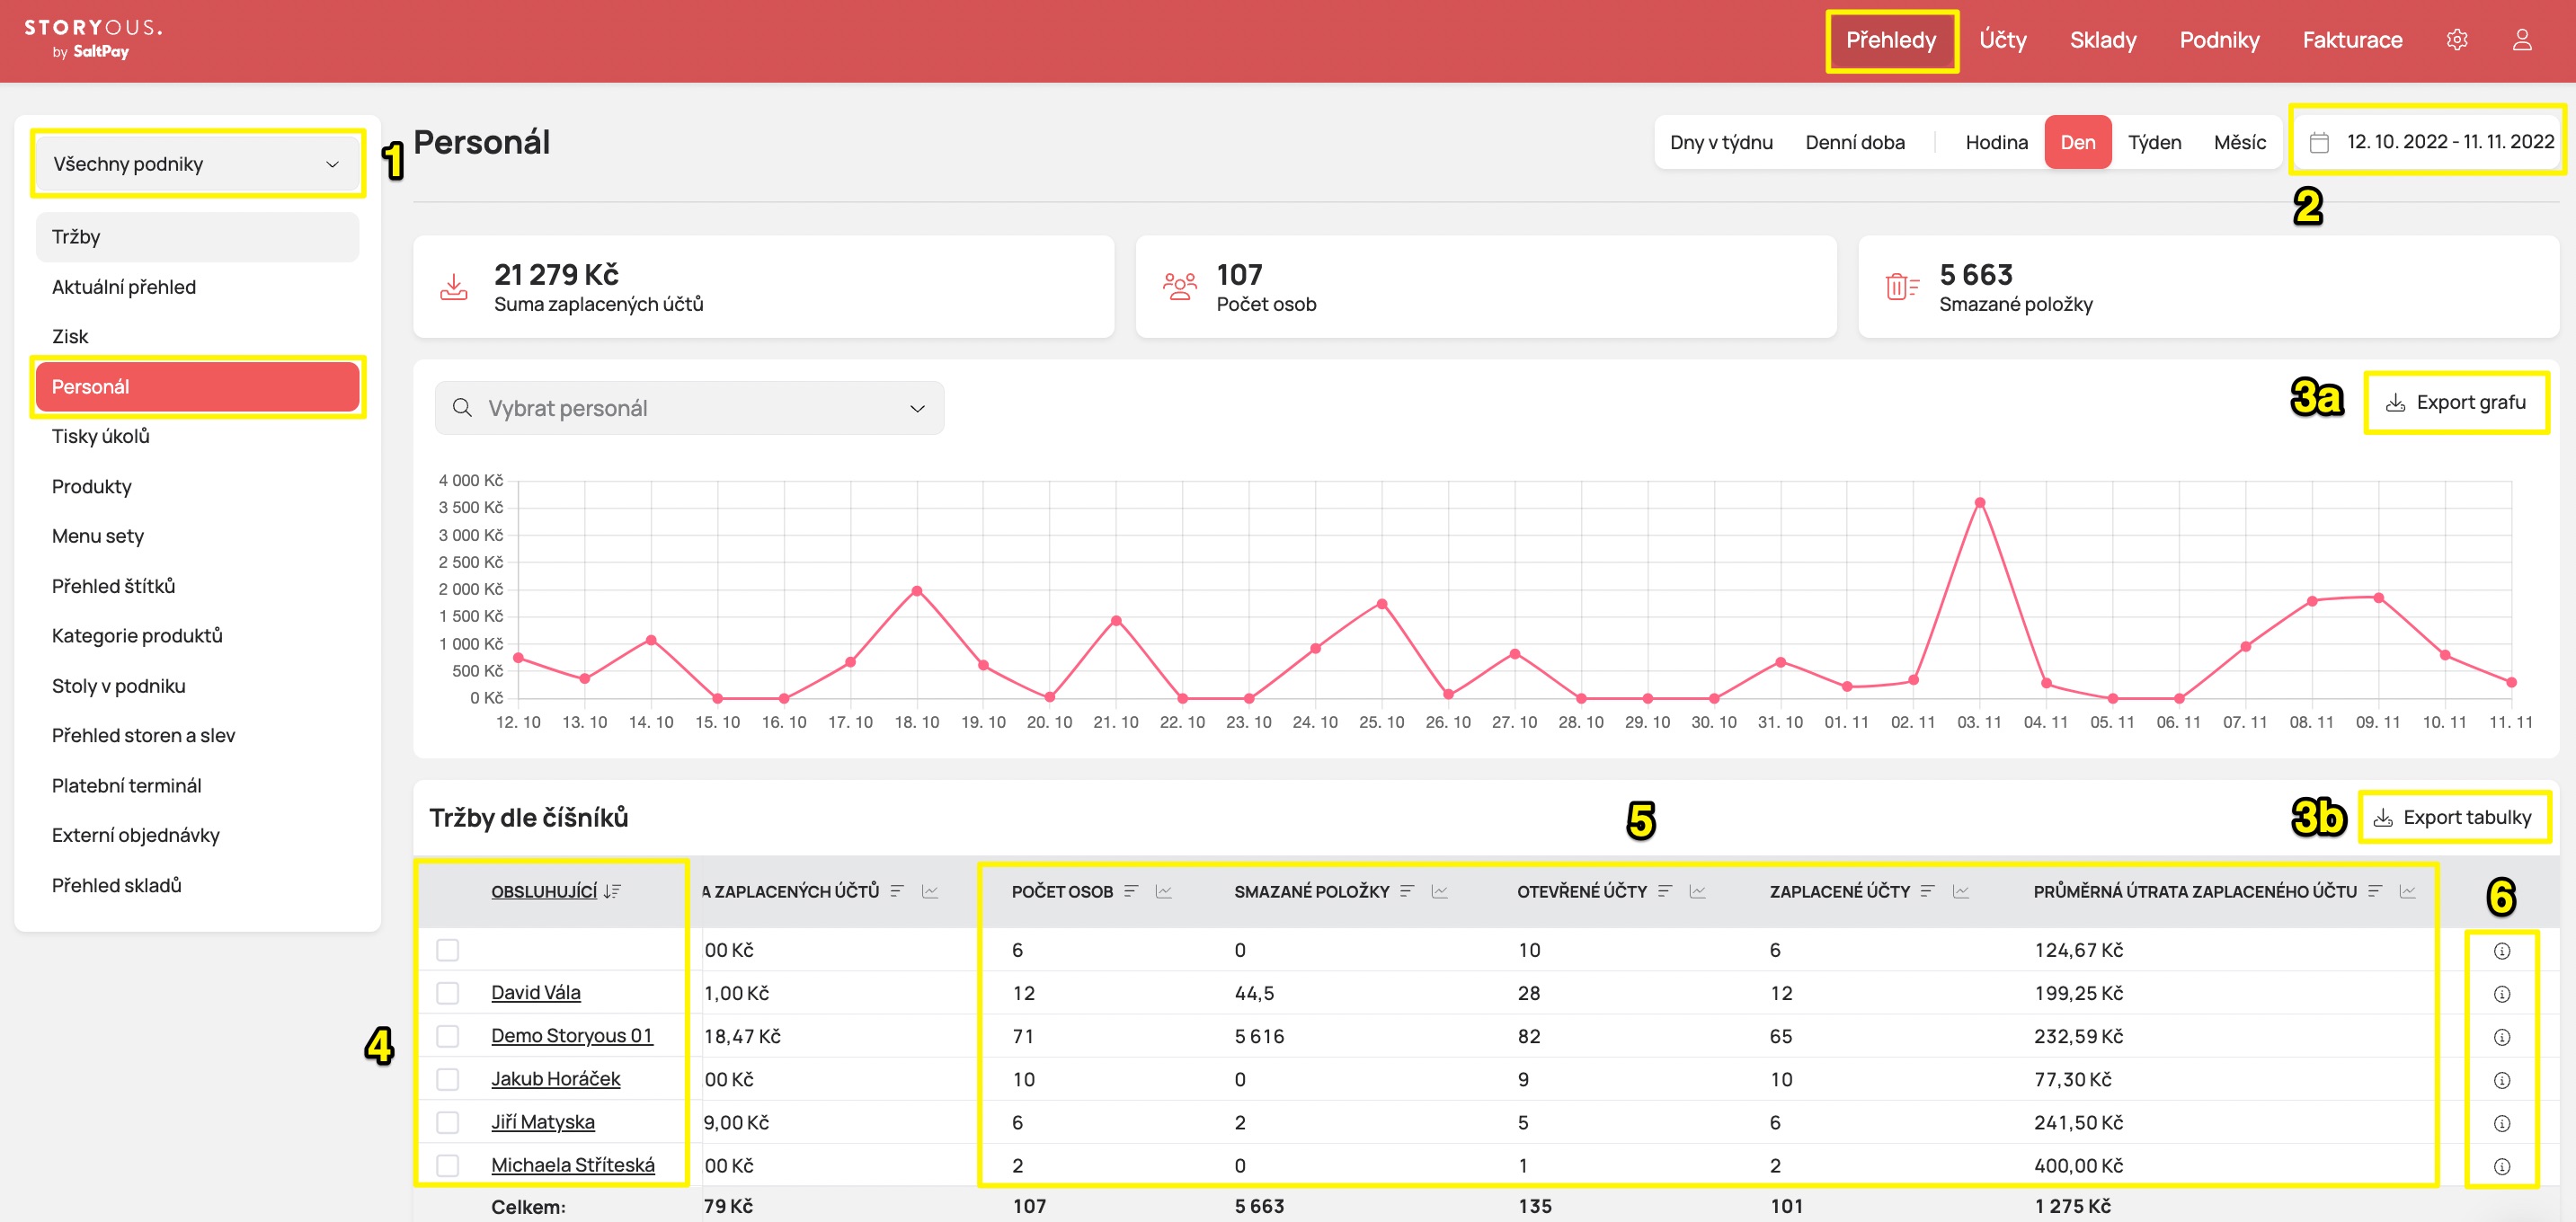Click the Storyous logo
Viewport: 2576px width, 1222px height.
tap(92, 38)
